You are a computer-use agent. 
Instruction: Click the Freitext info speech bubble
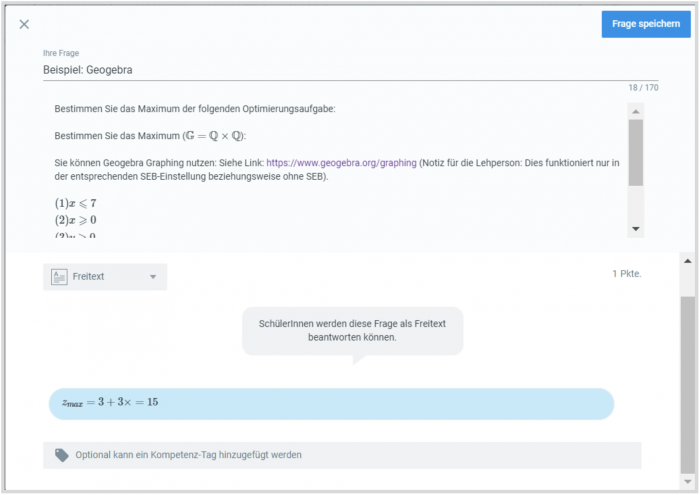352,331
